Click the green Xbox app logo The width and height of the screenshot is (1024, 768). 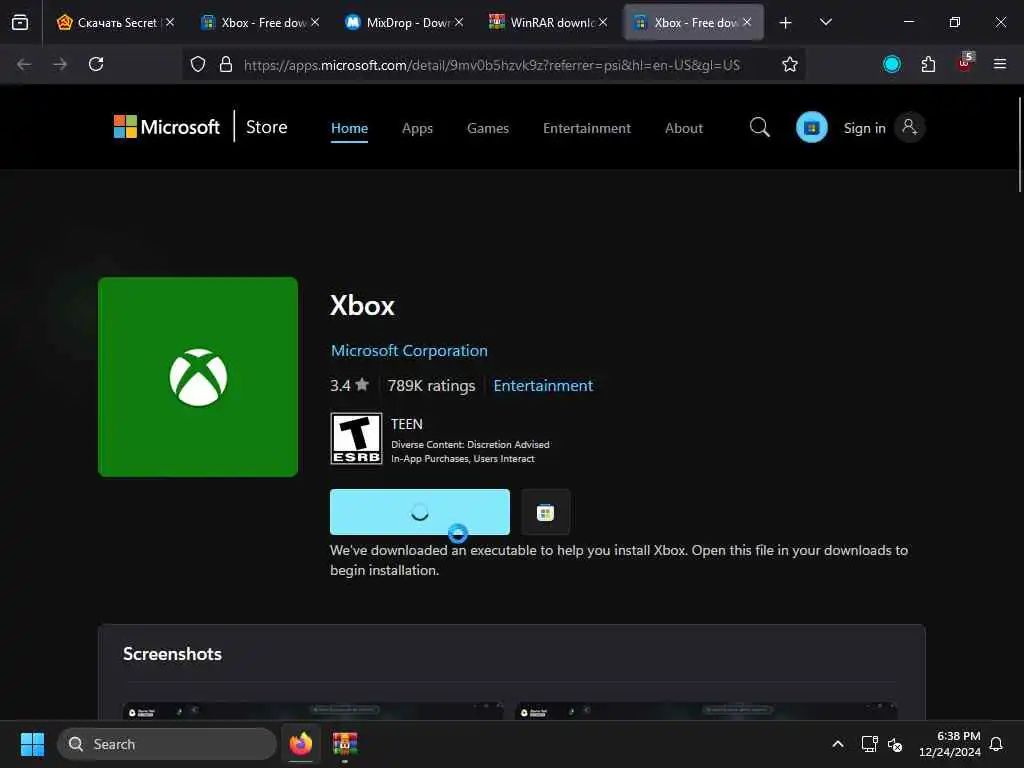(x=198, y=377)
